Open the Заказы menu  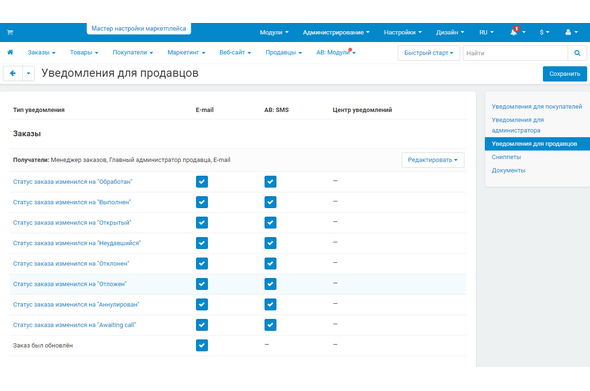click(41, 53)
